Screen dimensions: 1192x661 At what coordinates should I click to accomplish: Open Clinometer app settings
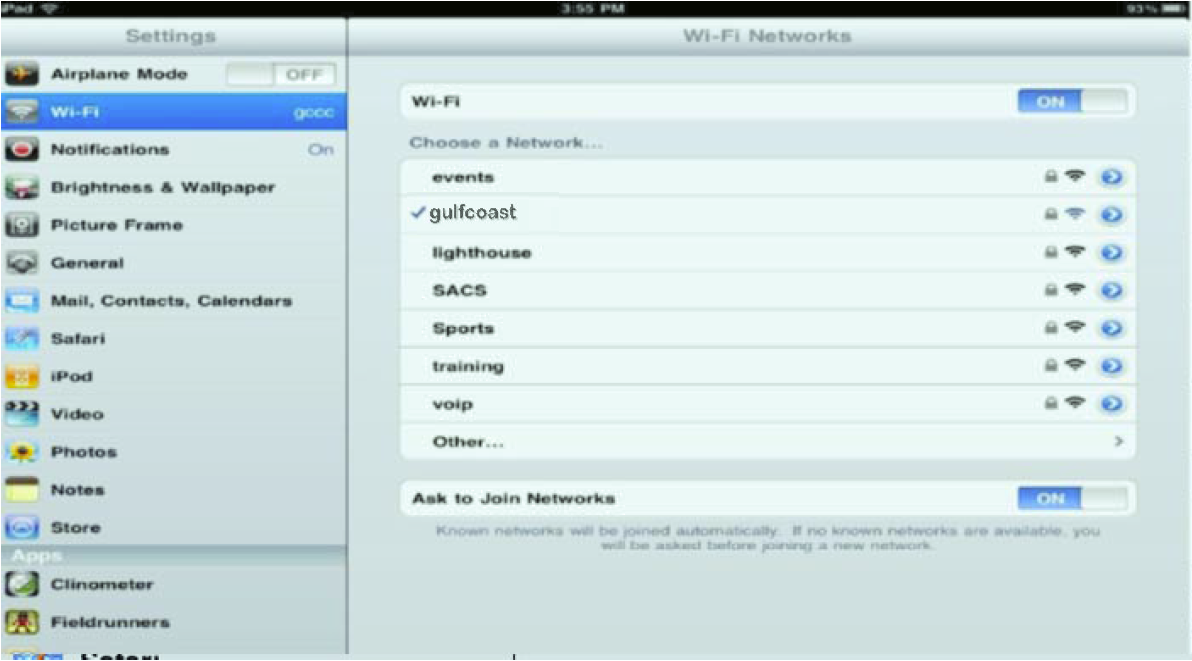pos(173,584)
